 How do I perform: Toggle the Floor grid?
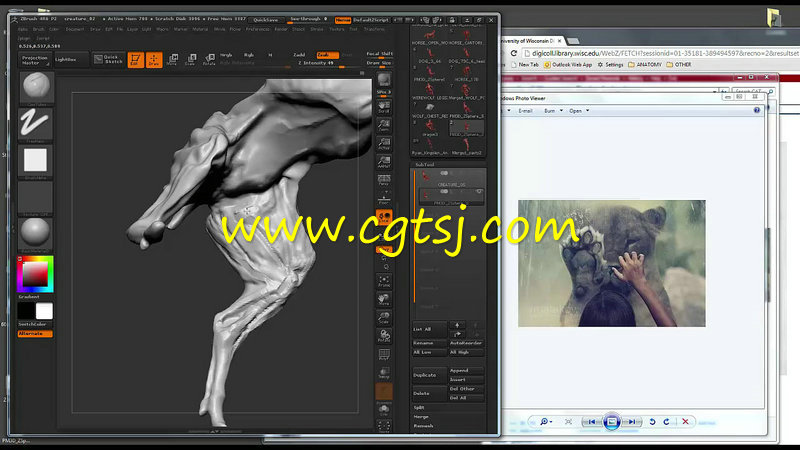tap(384, 199)
